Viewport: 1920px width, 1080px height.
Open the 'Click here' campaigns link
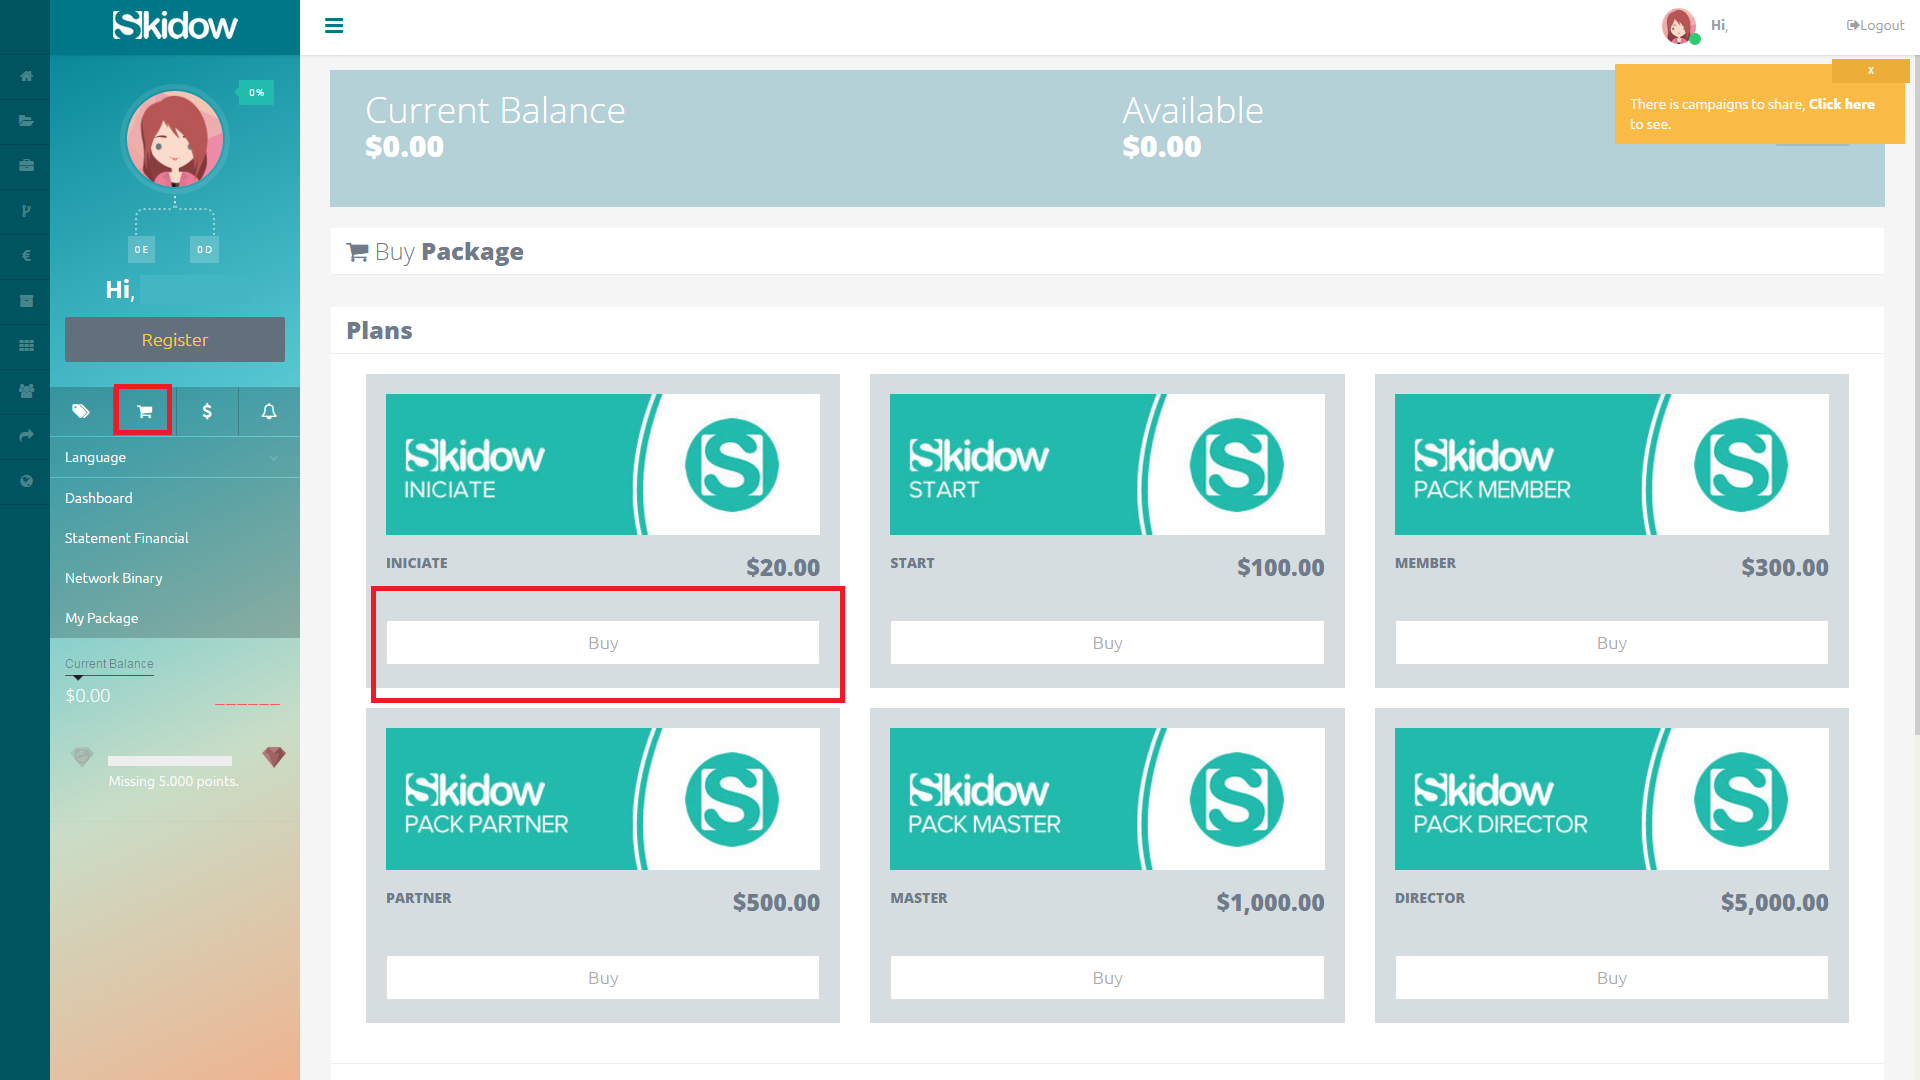1841,104
